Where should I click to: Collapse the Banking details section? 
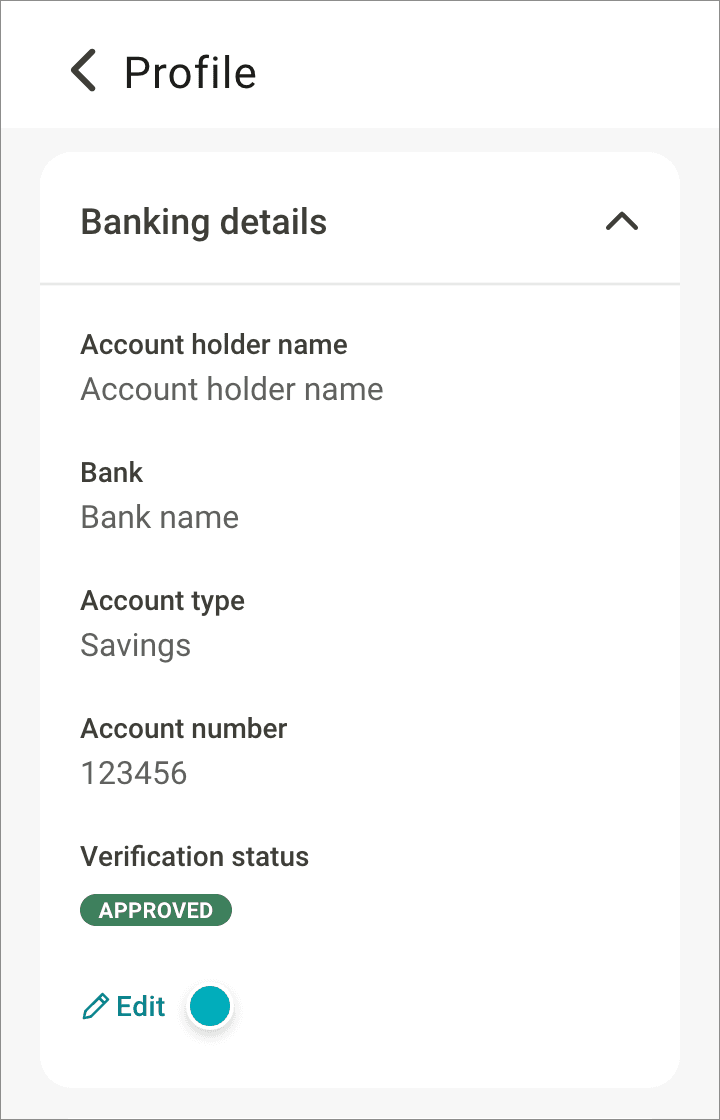(x=621, y=221)
